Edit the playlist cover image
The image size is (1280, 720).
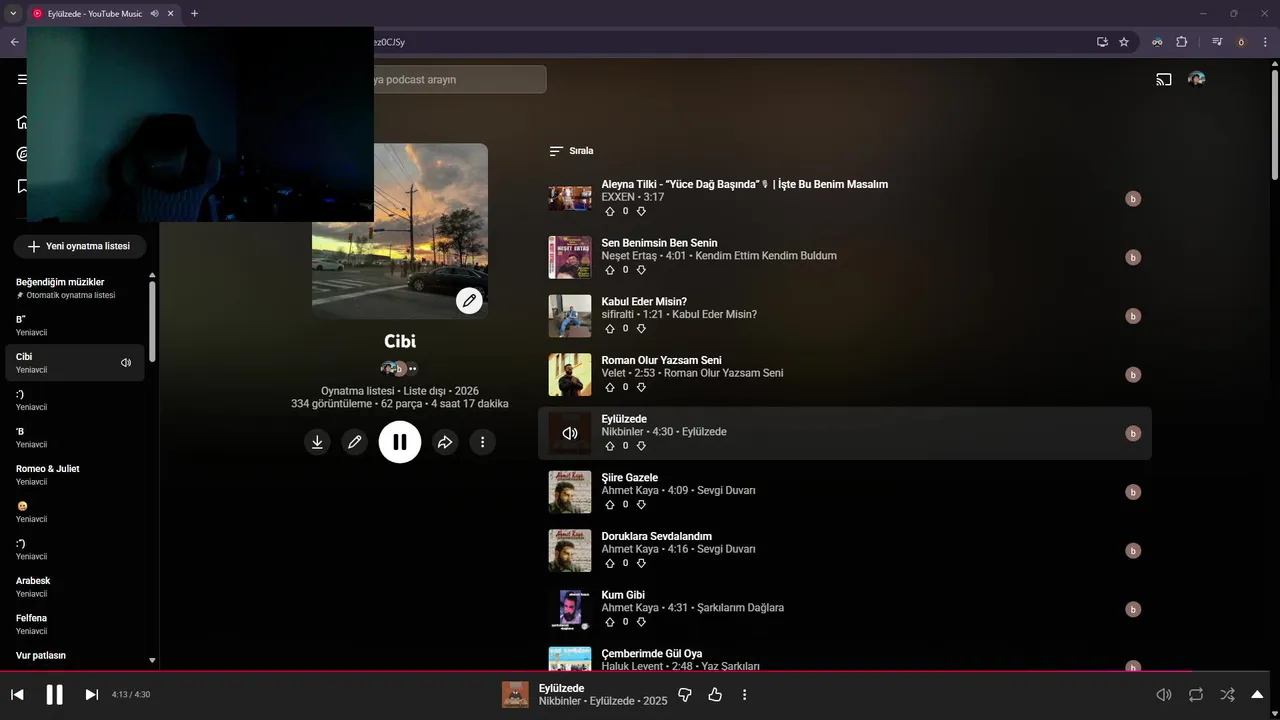point(469,300)
